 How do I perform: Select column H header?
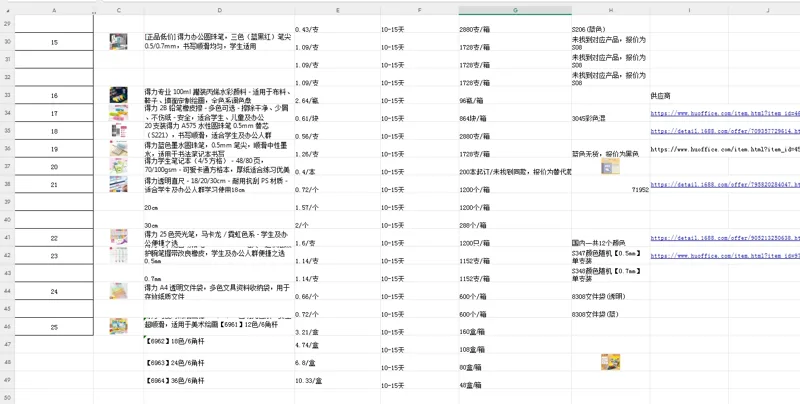pos(611,11)
